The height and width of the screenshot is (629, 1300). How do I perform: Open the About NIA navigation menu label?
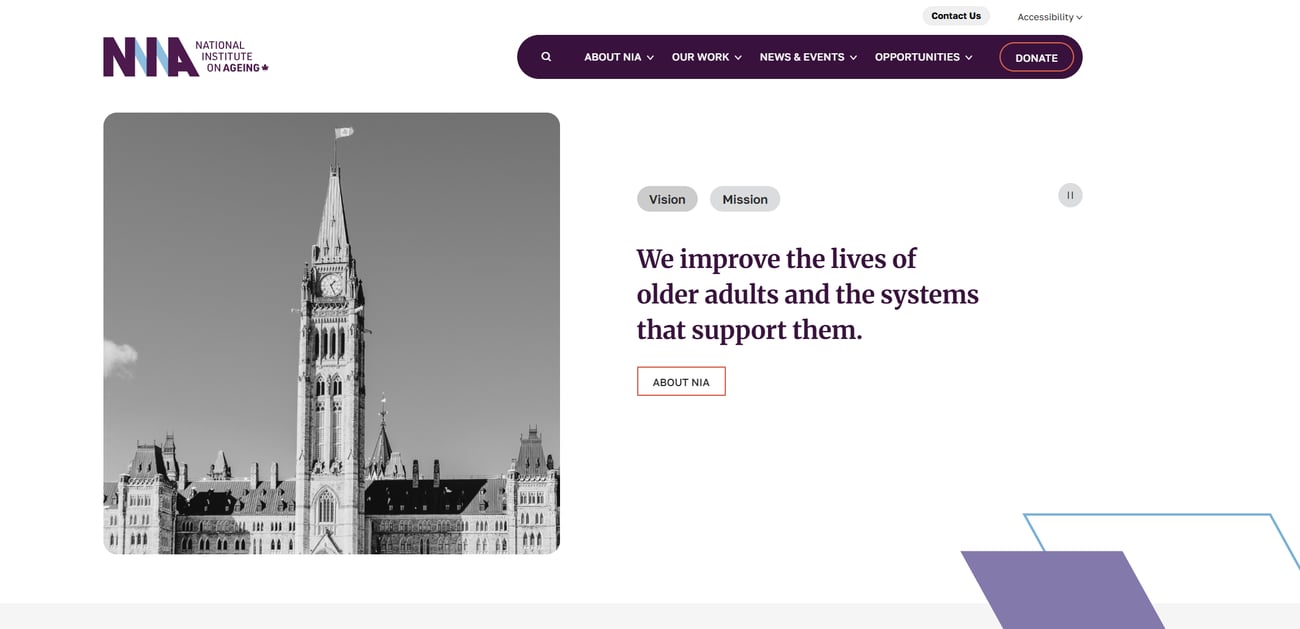tap(612, 57)
